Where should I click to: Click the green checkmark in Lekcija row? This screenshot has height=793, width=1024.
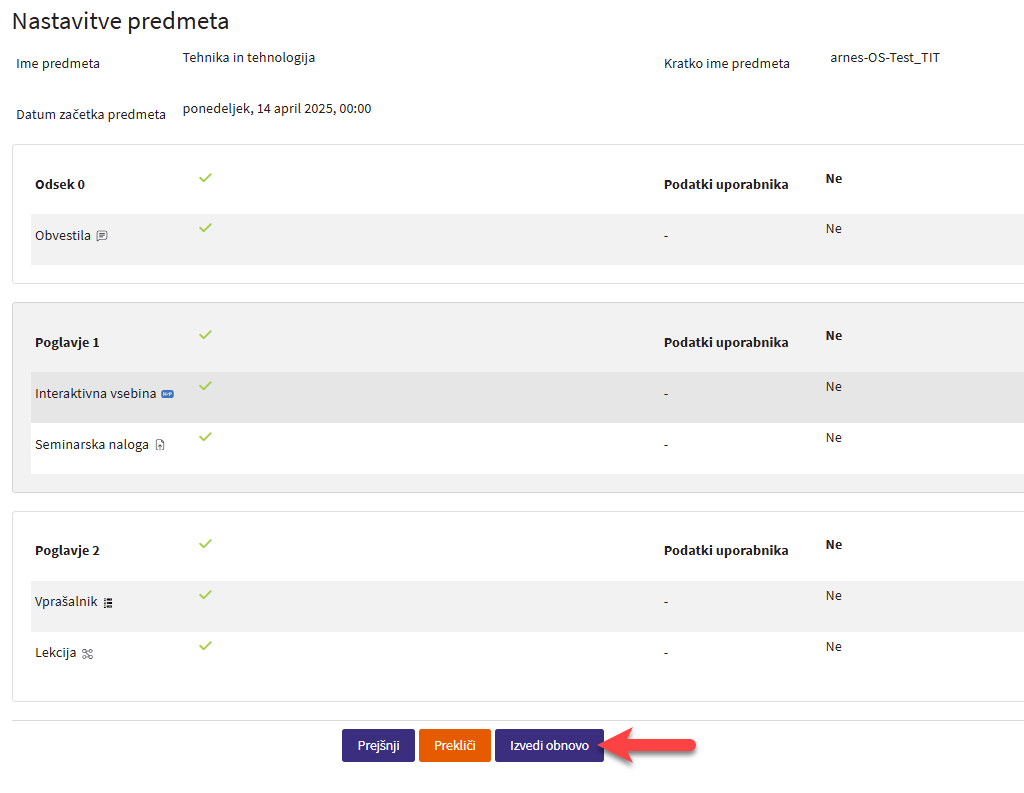pos(205,646)
